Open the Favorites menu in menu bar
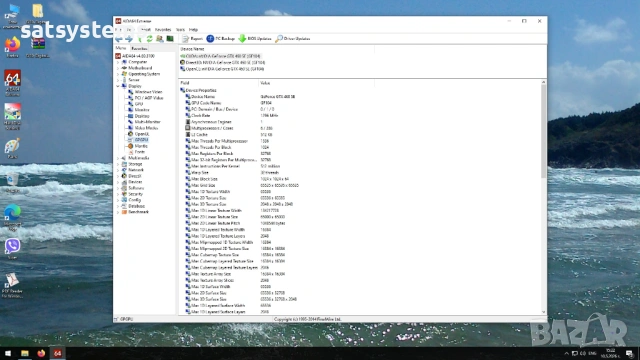 click(163, 30)
